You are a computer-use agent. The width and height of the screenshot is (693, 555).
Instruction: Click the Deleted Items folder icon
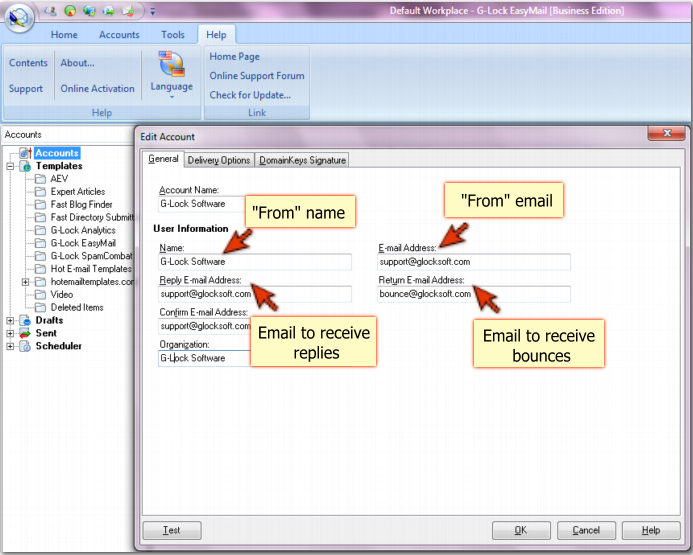tap(40, 308)
